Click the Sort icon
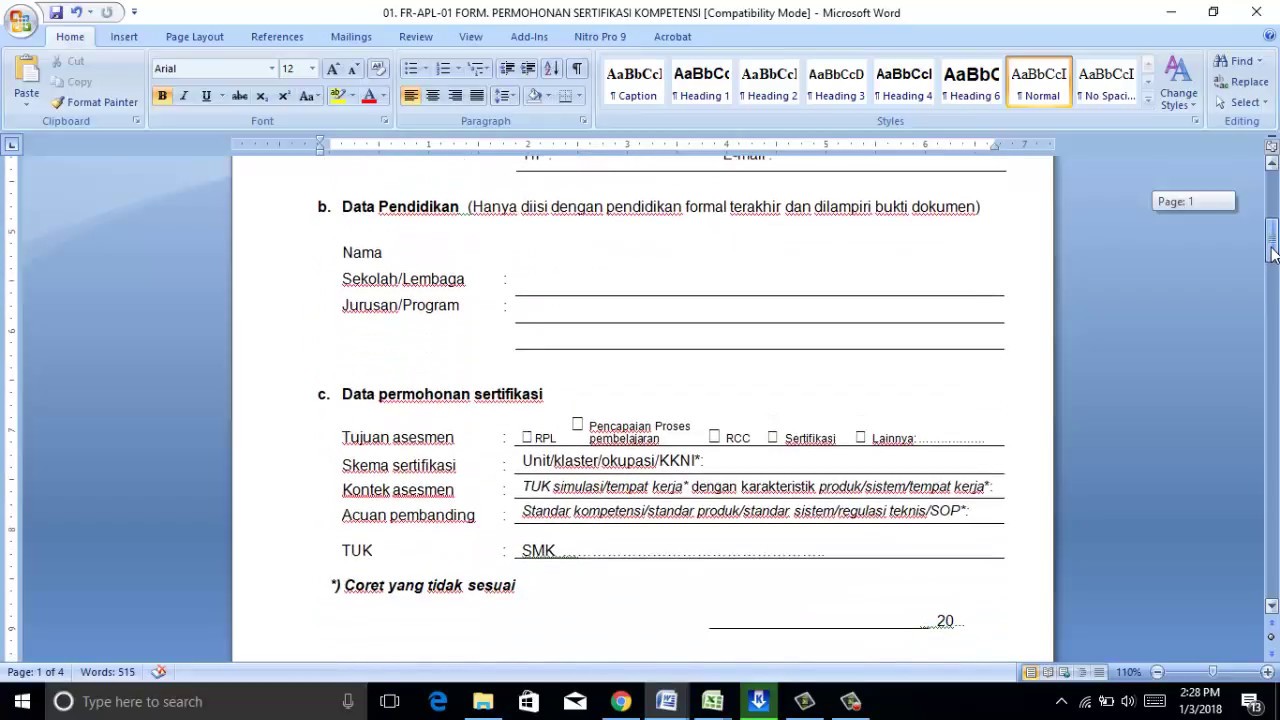 point(551,68)
